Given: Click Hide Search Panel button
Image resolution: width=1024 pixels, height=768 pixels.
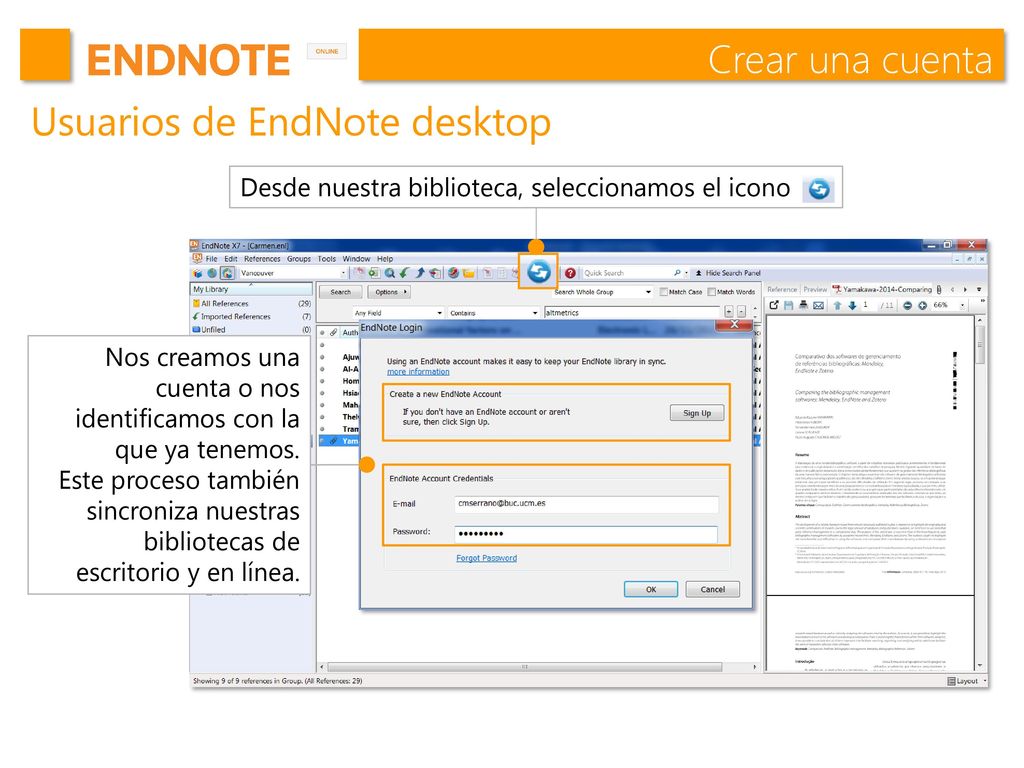Looking at the screenshot, I should [x=728, y=273].
